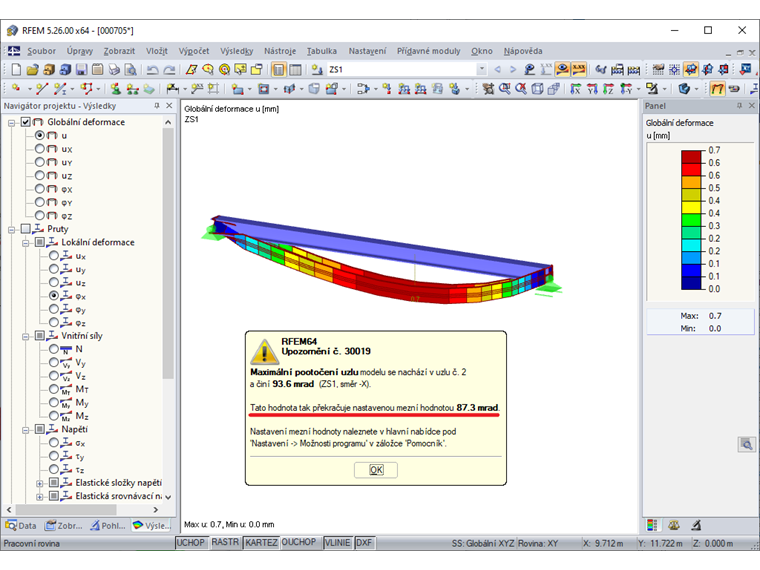Toggle Globální deformace checkbox
The height and width of the screenshot is (570, 760).
26,122
